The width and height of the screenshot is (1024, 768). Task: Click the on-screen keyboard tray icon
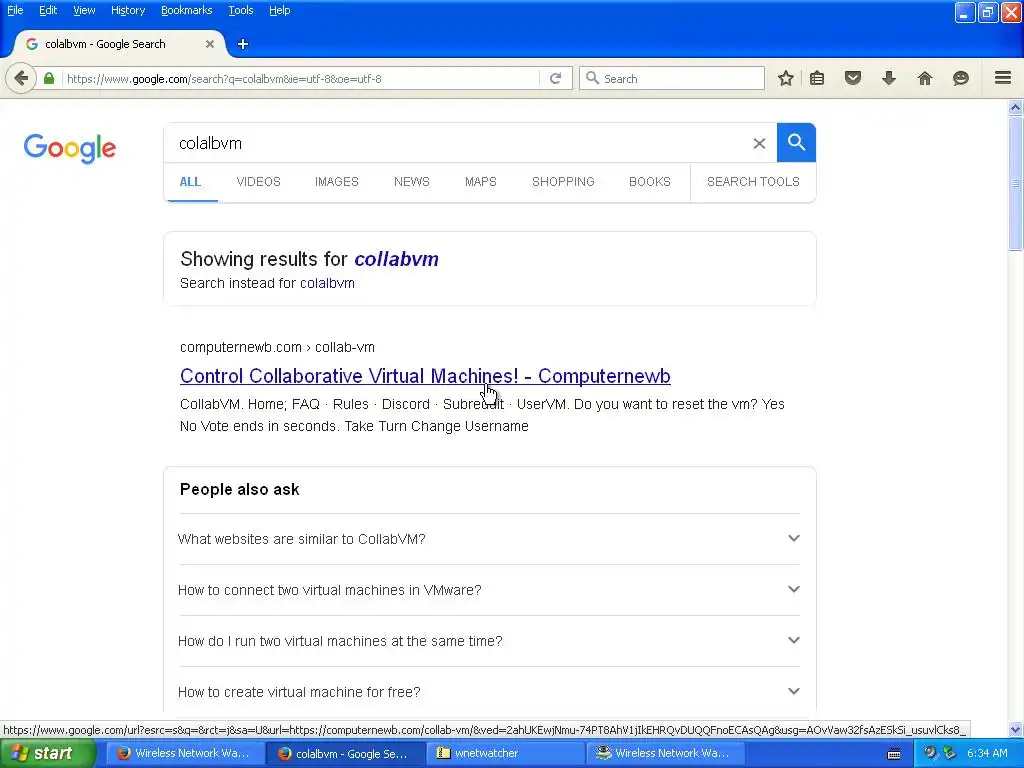894,754
